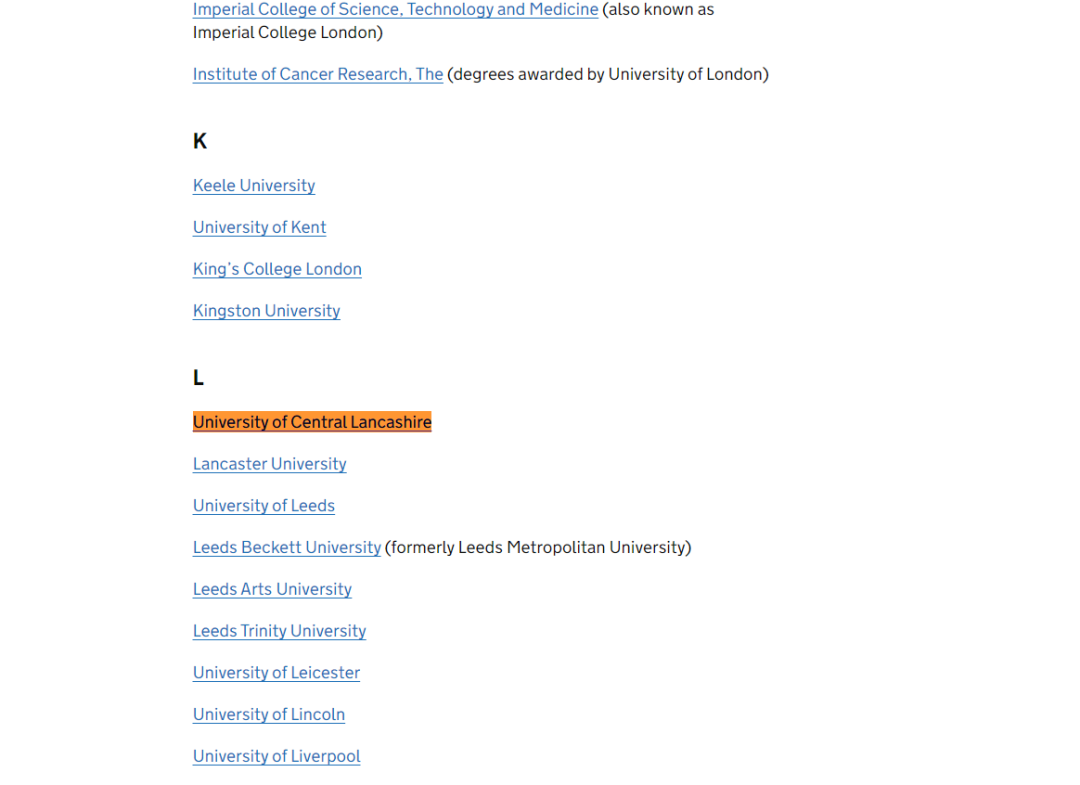
Task: Click the letter K section heading
Action: click(x=199, y=141)
